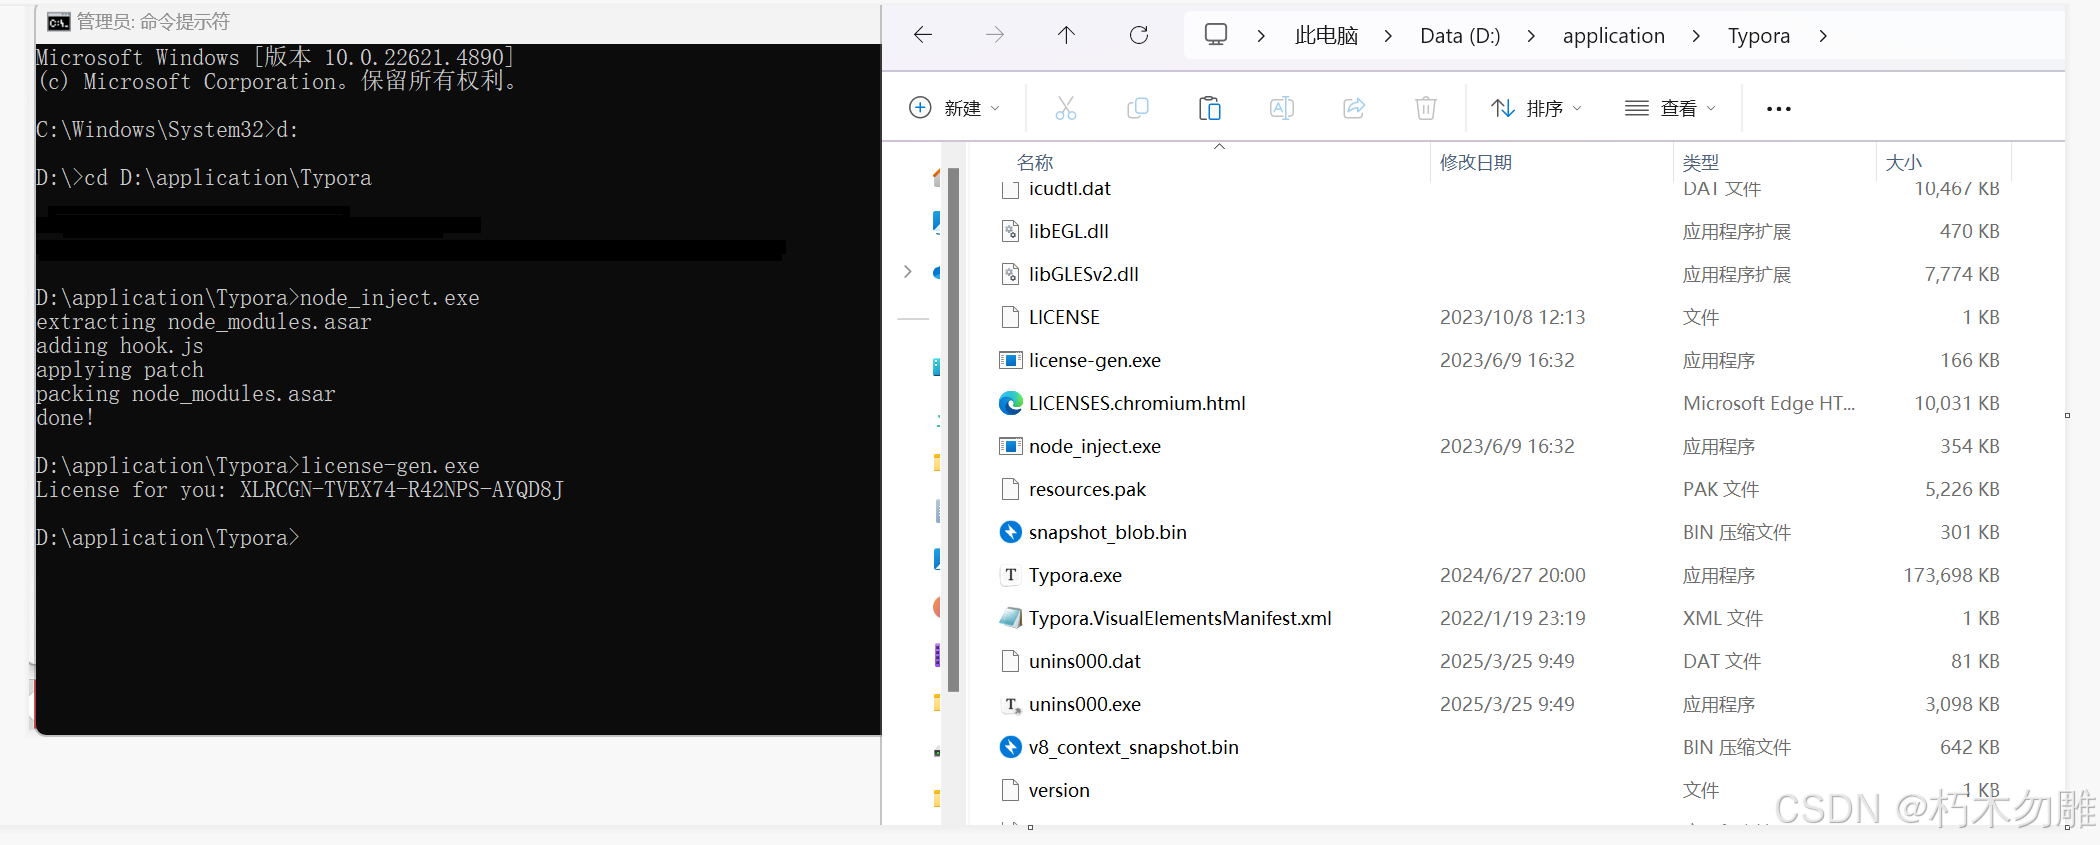The image size is (2100, 845).
Task: Expand the chevron after Typora in path
Action: [x=1823, y=36]
